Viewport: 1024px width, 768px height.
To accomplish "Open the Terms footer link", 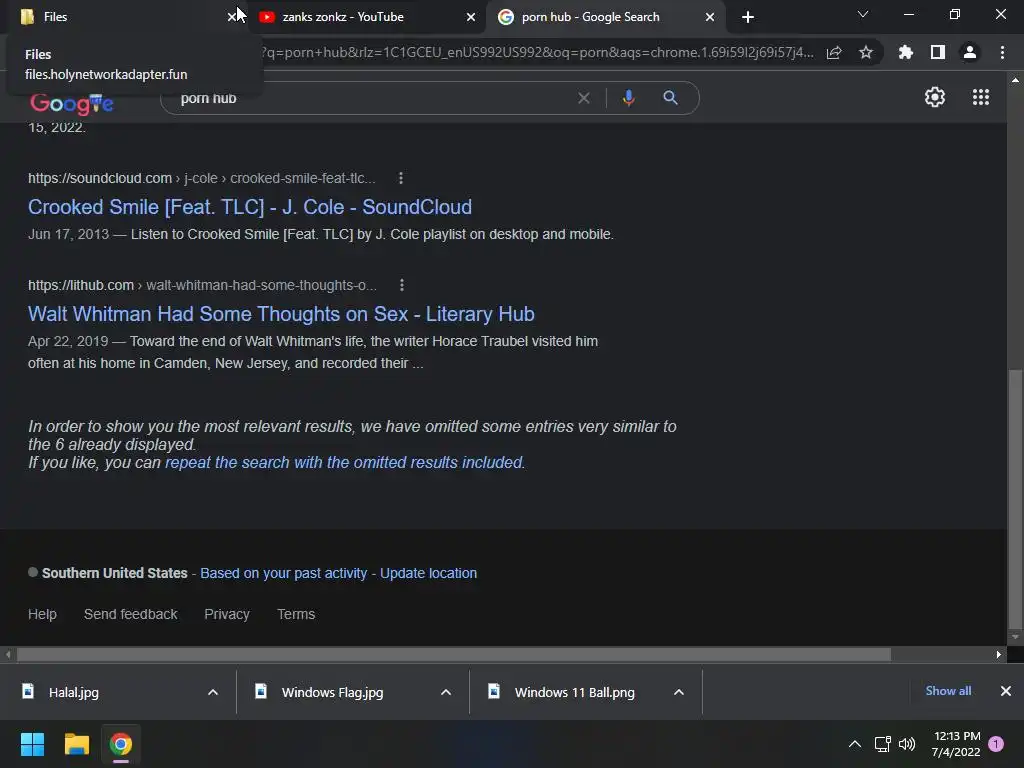I will 296,615.
